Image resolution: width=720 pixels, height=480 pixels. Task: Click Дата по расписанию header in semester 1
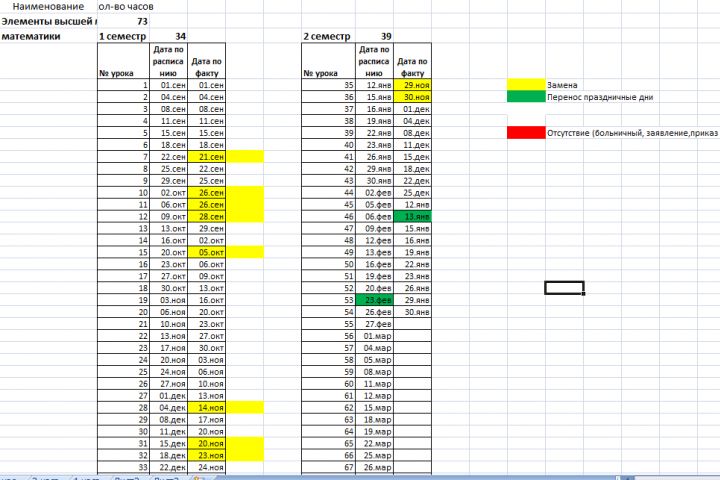pyautogui.click(x=169, y=61)
